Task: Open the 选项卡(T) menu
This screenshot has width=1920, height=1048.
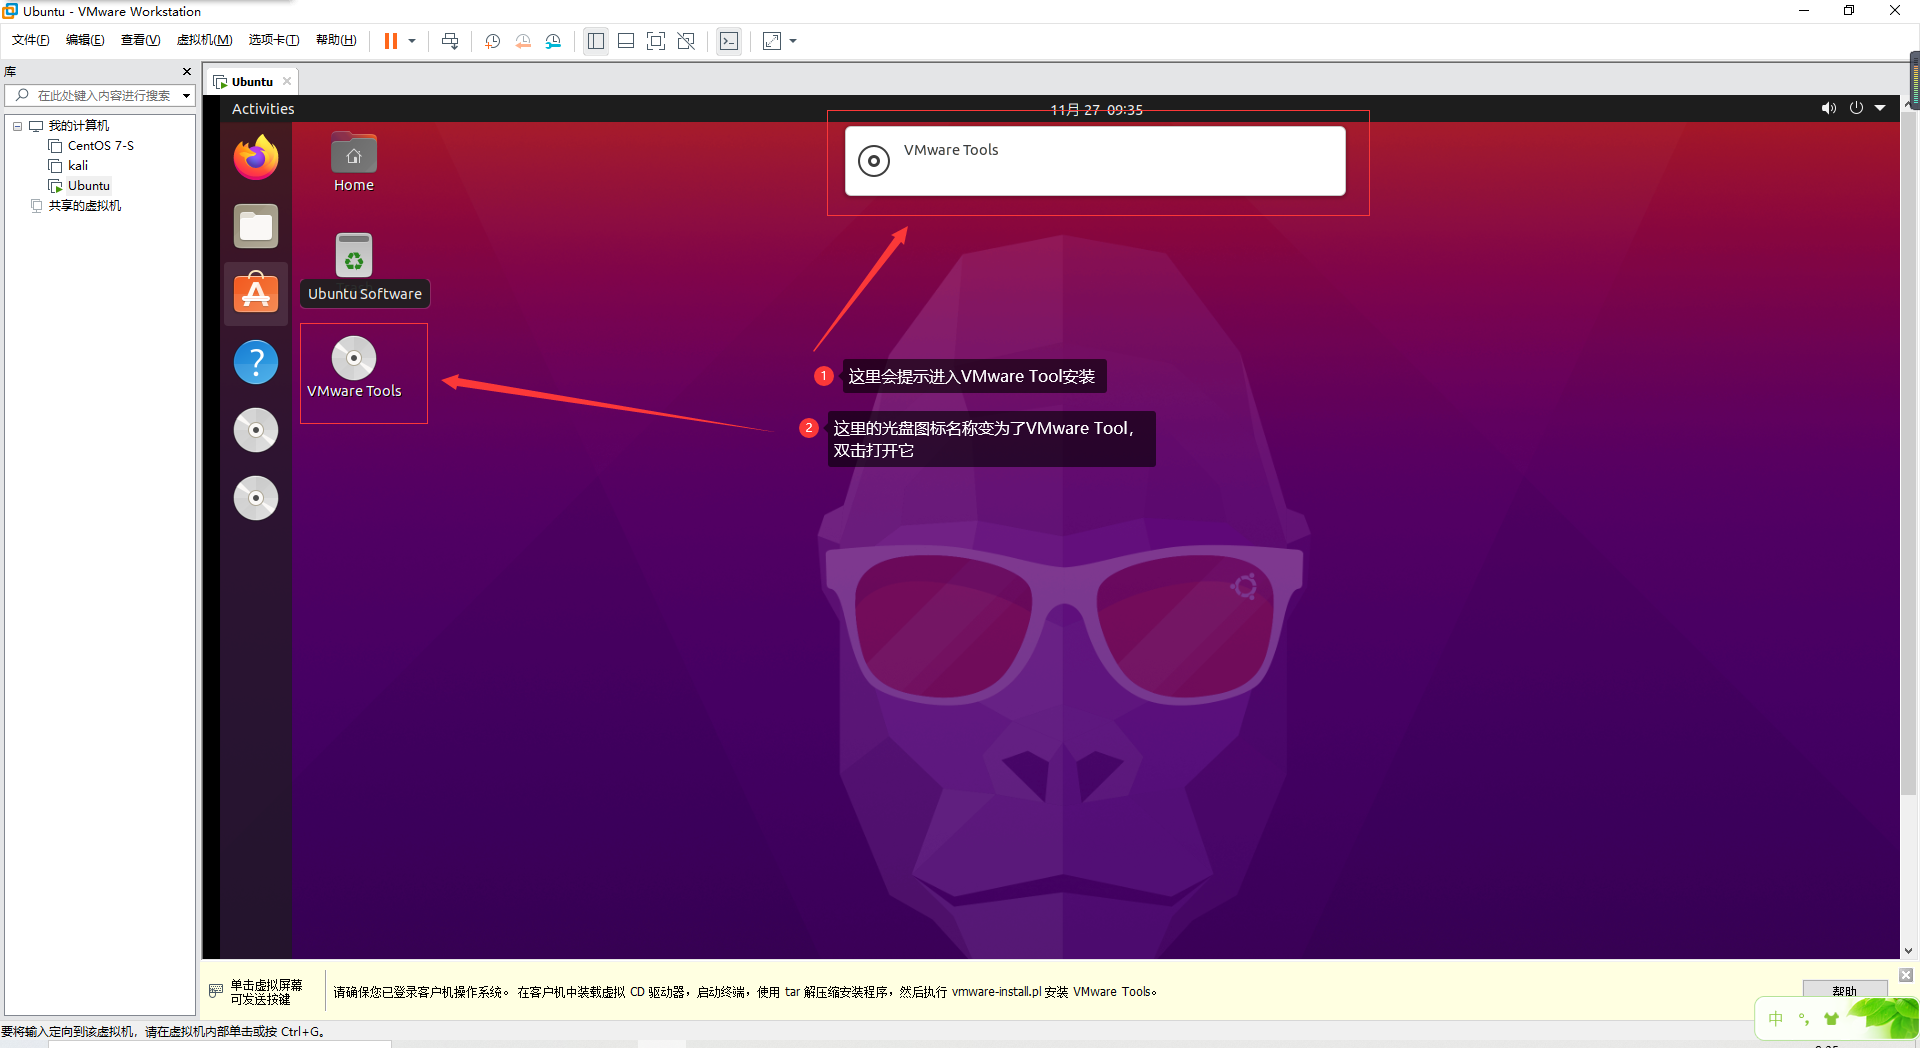Action: tap(274, 40)
